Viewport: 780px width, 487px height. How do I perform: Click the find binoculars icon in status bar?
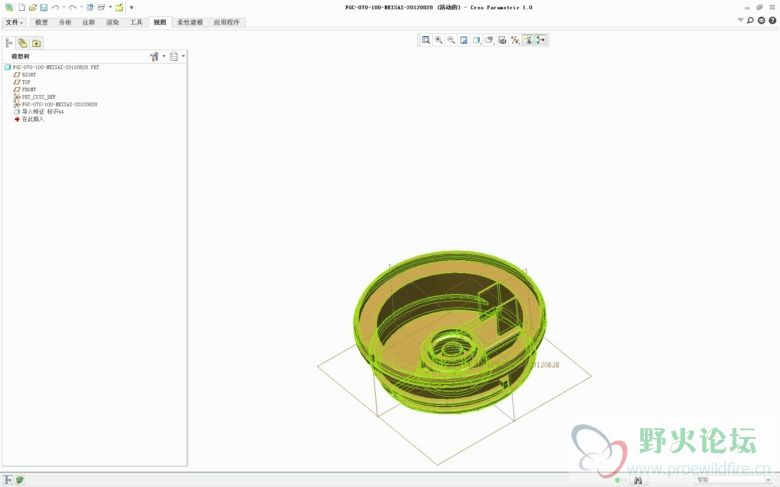(638, 480)
